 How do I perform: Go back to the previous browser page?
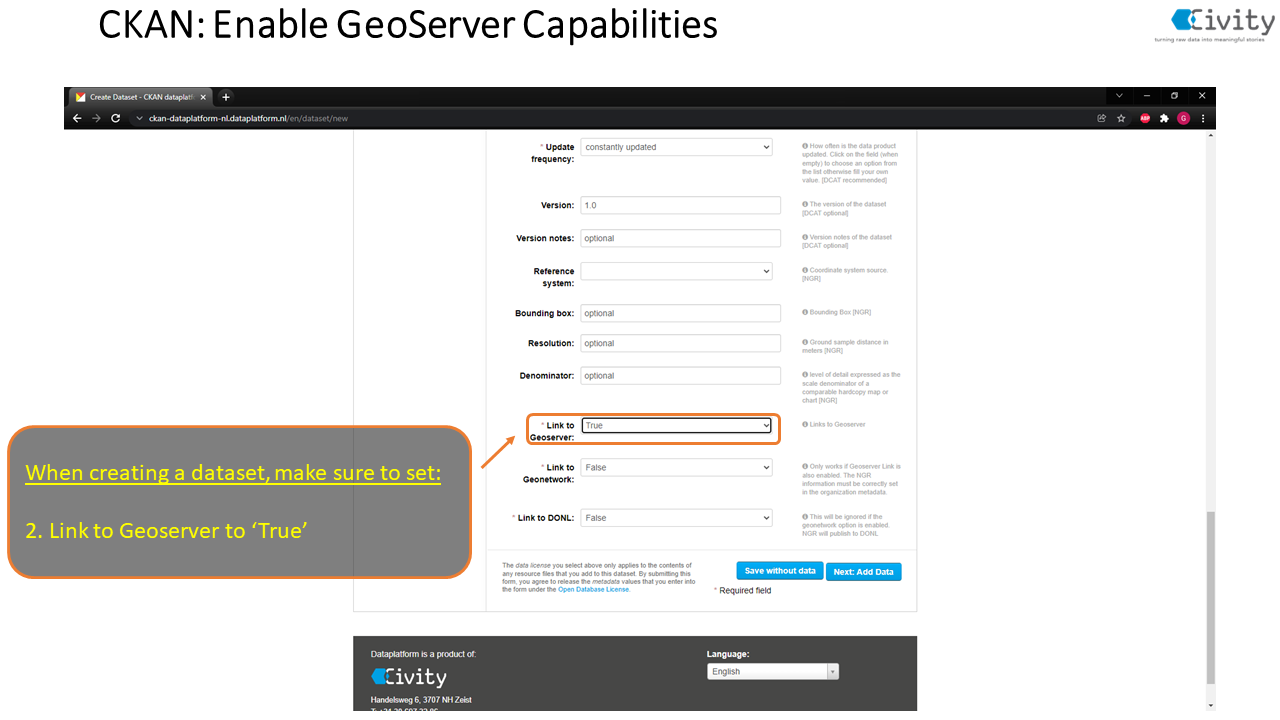[77, 118]
